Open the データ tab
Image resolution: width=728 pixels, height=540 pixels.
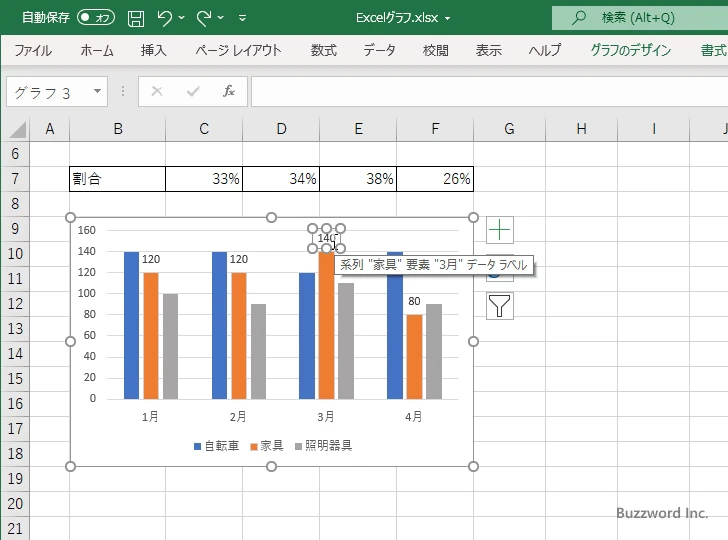[379, 50]
